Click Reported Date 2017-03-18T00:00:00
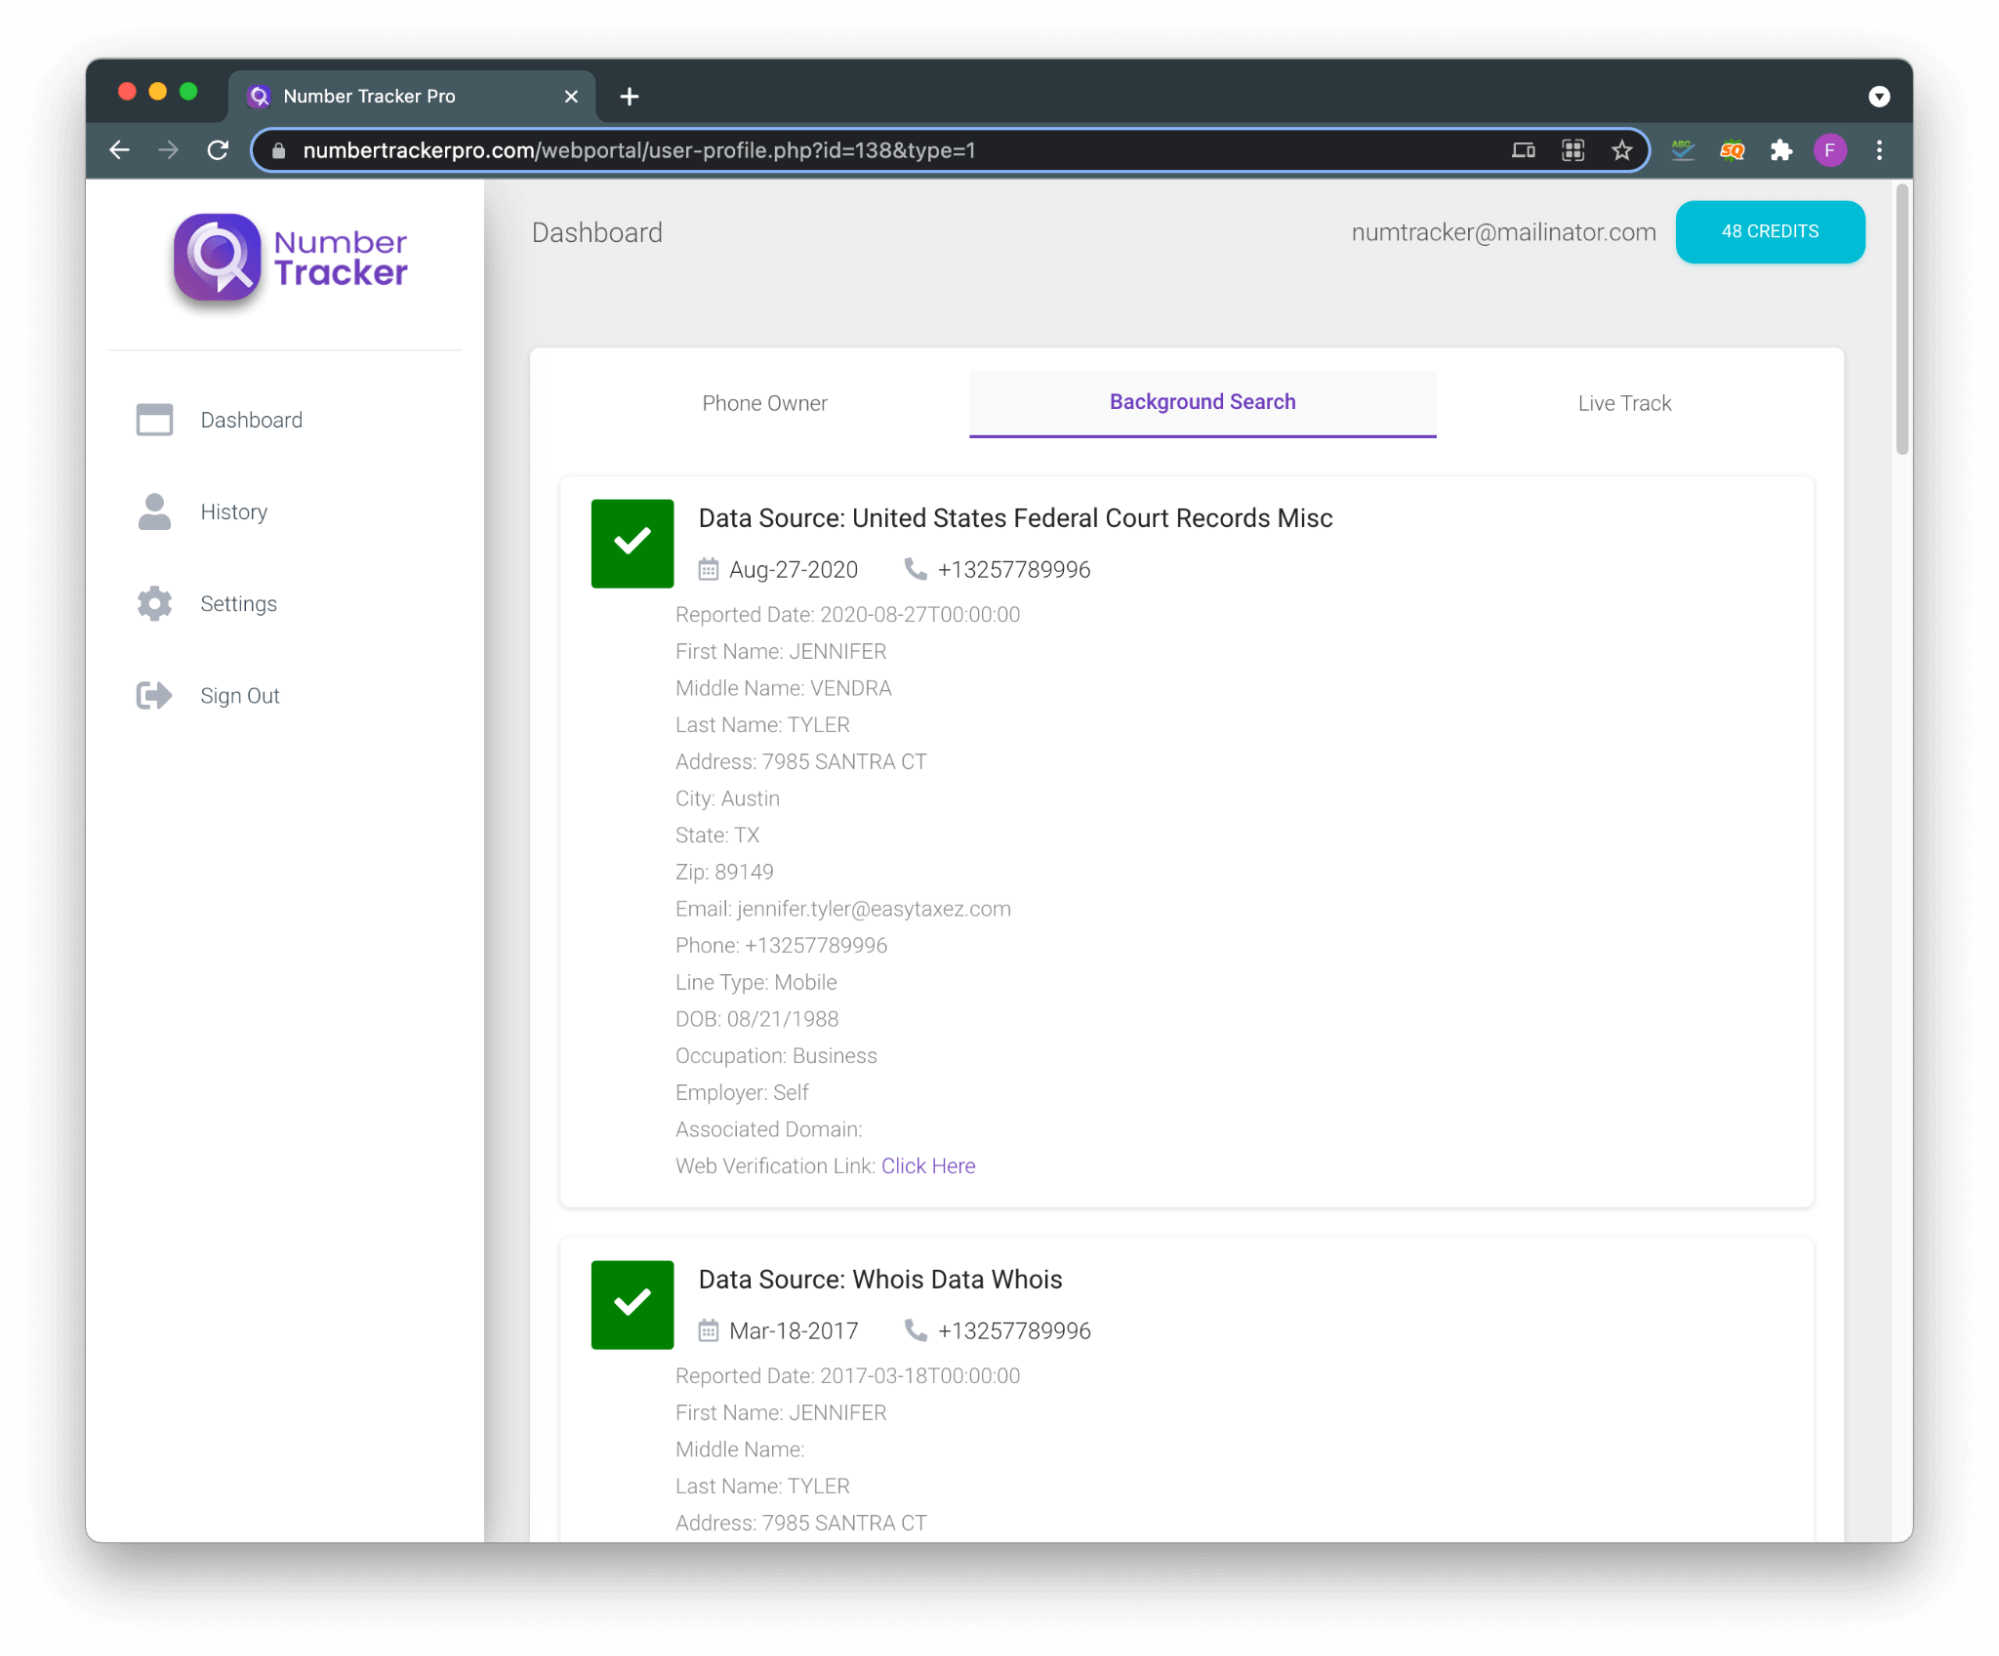 point(848,1376)
